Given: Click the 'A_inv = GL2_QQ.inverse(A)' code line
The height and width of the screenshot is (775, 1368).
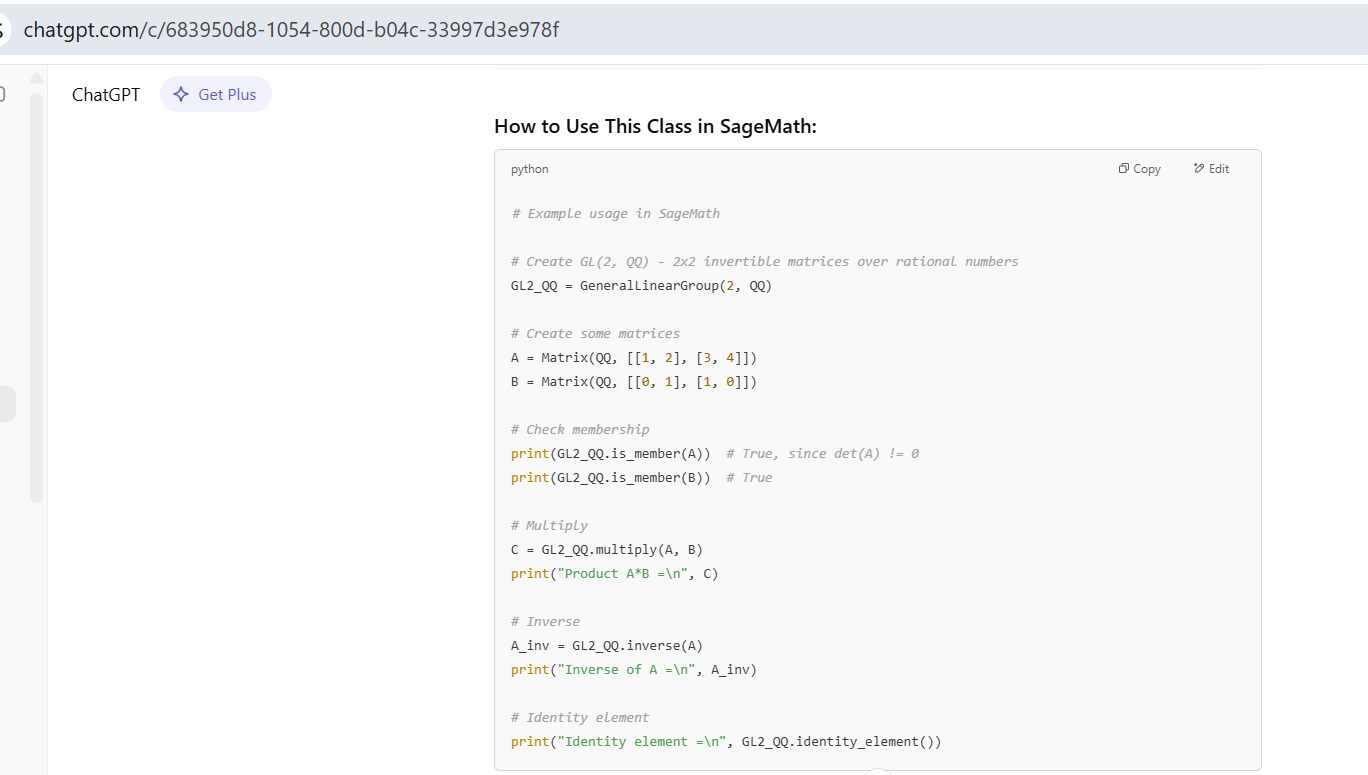Looking at the screenshot, I should click(x=613, y=646).
